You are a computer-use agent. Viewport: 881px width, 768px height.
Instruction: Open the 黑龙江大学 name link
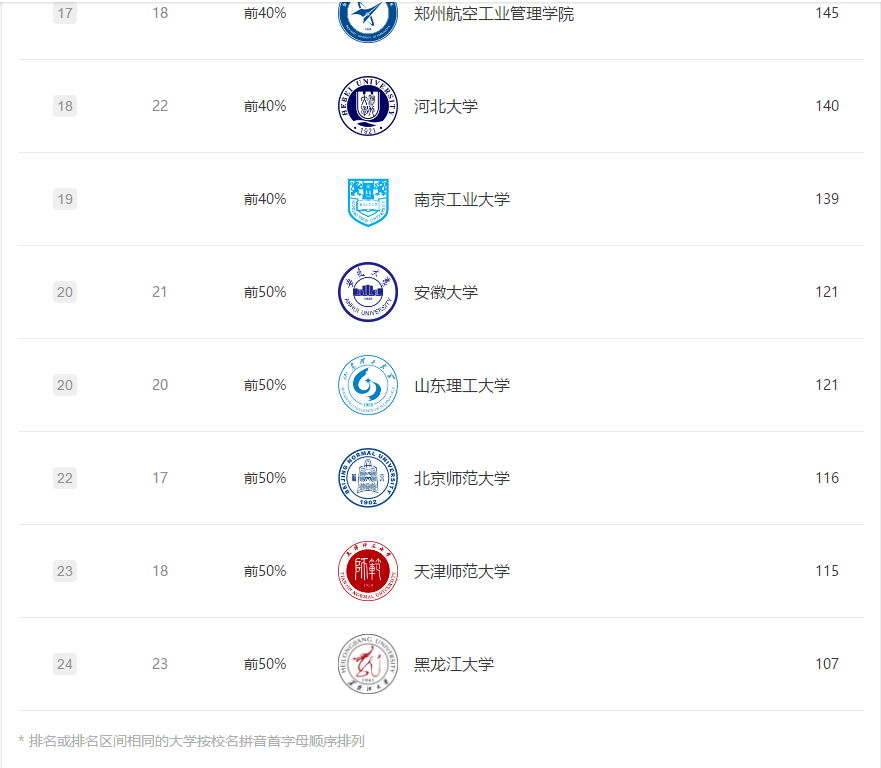coord(454,664)
